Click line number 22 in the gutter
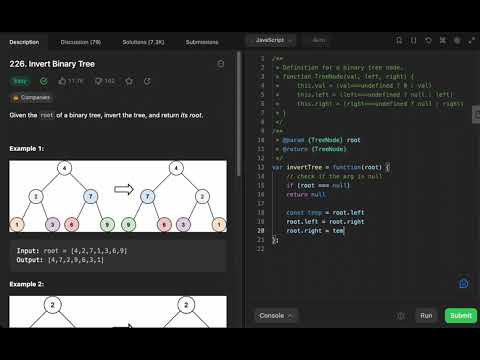 pos(261,249)
